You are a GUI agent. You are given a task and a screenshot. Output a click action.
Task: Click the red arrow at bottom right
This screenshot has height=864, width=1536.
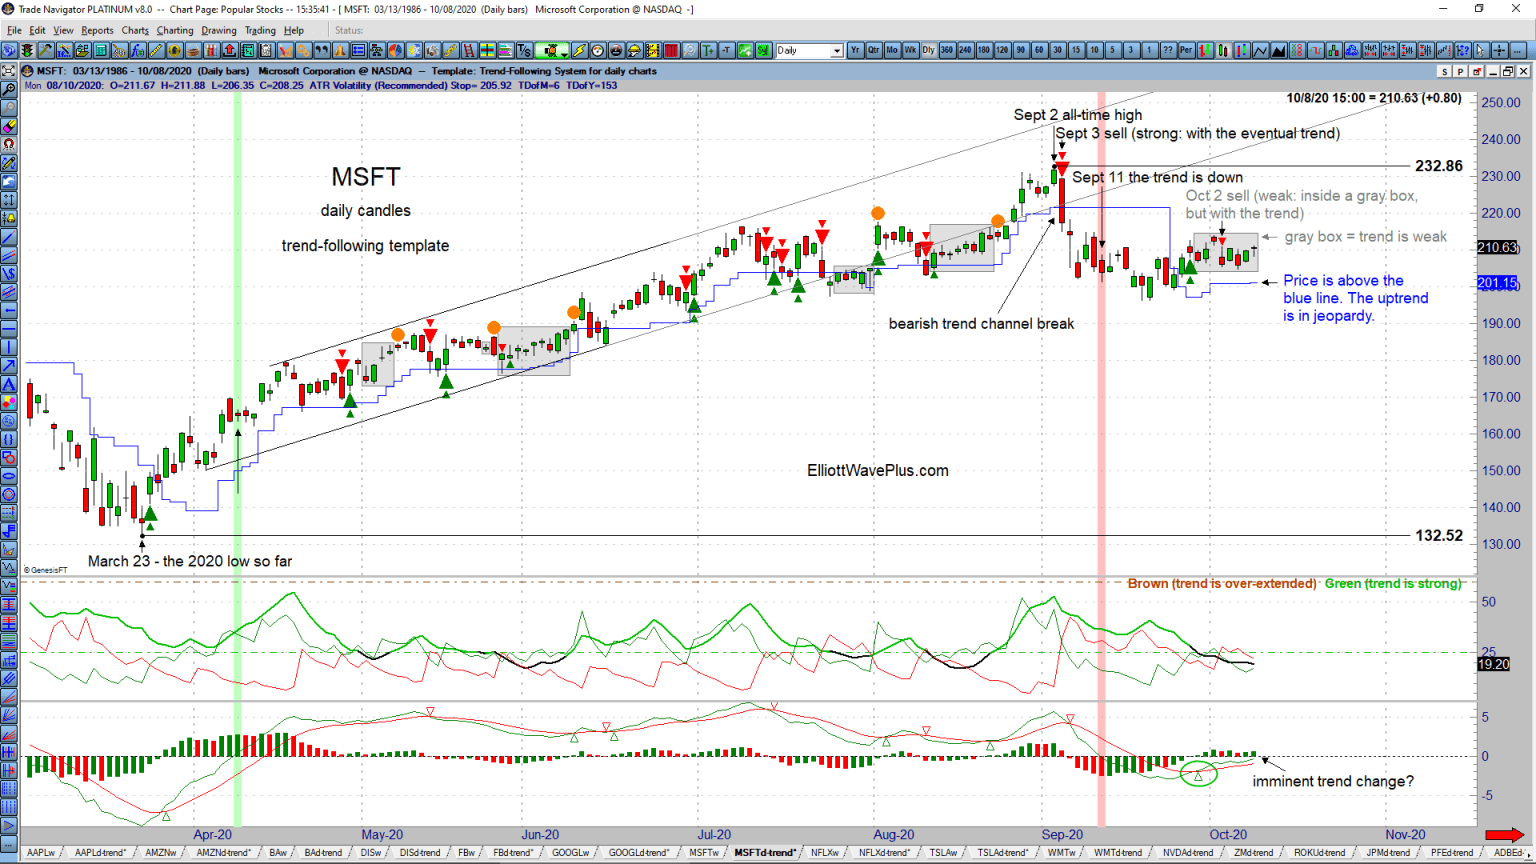1505,834
